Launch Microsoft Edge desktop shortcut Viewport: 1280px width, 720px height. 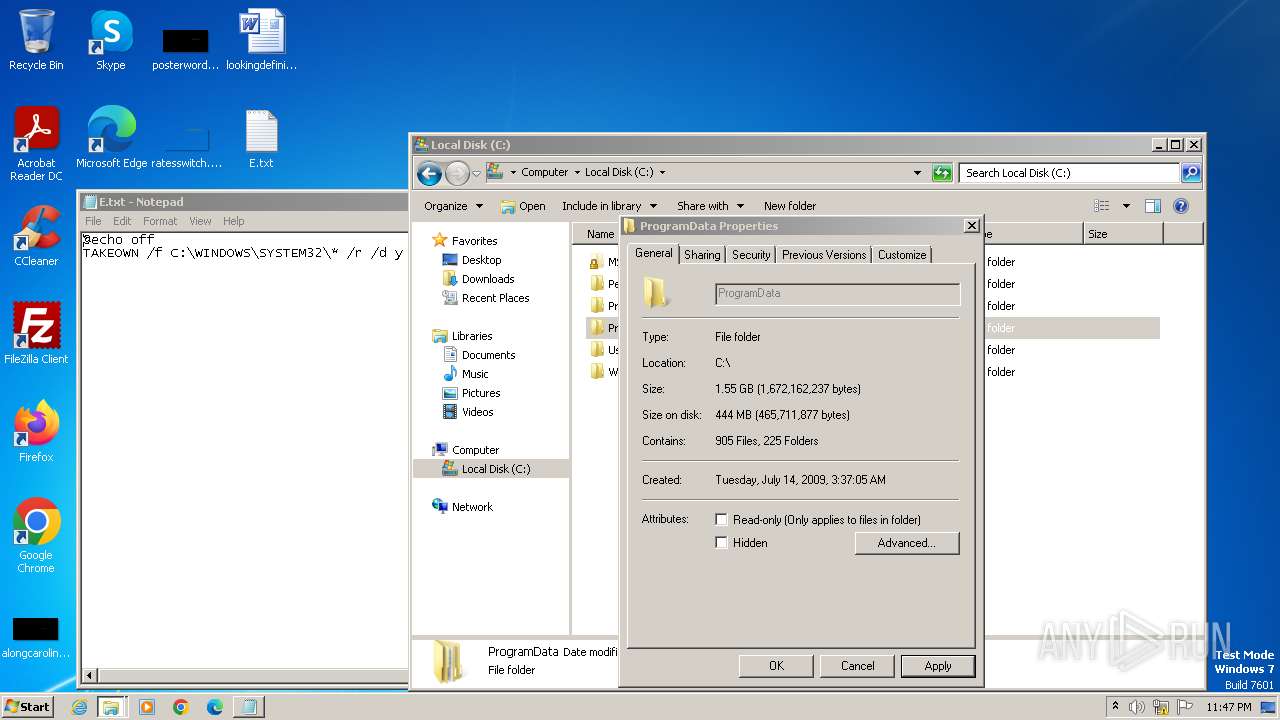click(x=111, y=137)
